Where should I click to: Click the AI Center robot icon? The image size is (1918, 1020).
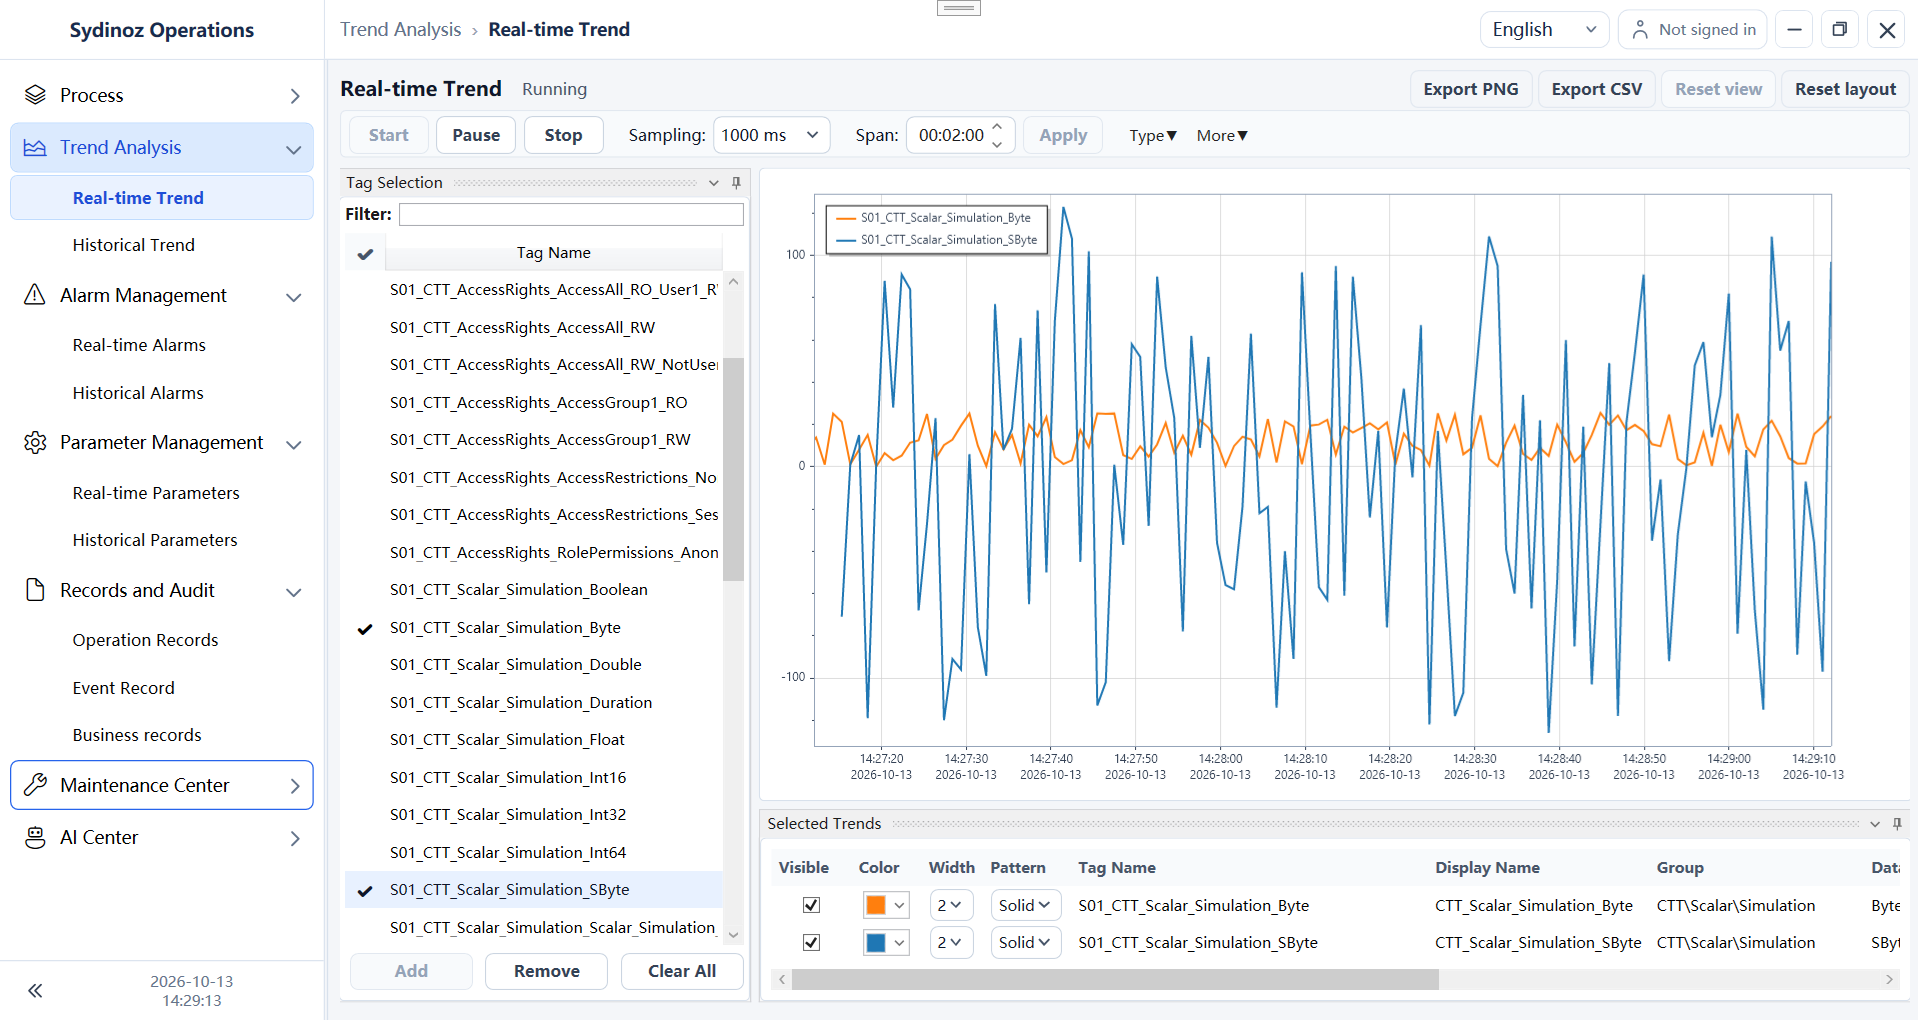[x=35, y=837]
